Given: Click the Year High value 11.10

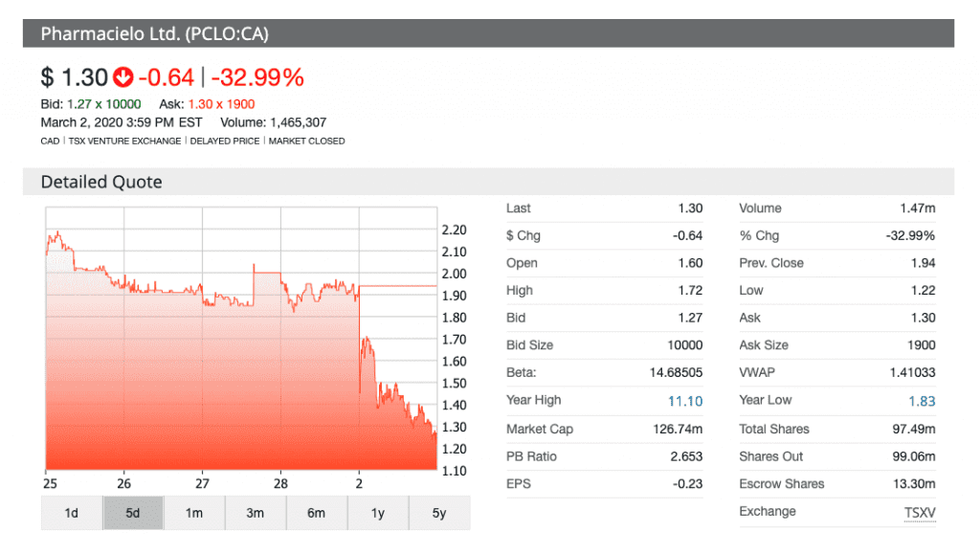Looking at the screenshot, I should [x=685, y=400].
